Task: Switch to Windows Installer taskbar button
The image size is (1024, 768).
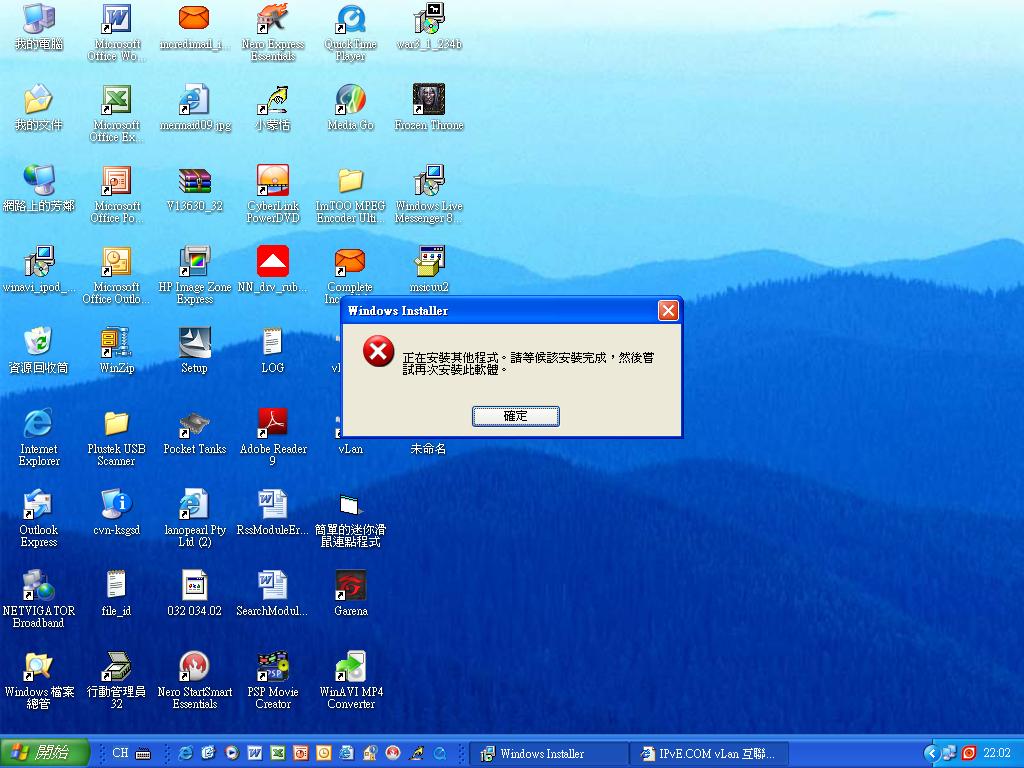Action: click(x=549, y=754)
